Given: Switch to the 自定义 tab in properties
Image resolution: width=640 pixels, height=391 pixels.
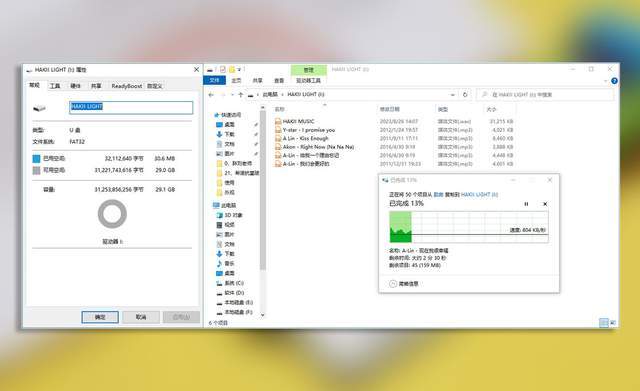Looking at the screenshot, I should pos(155,86).
